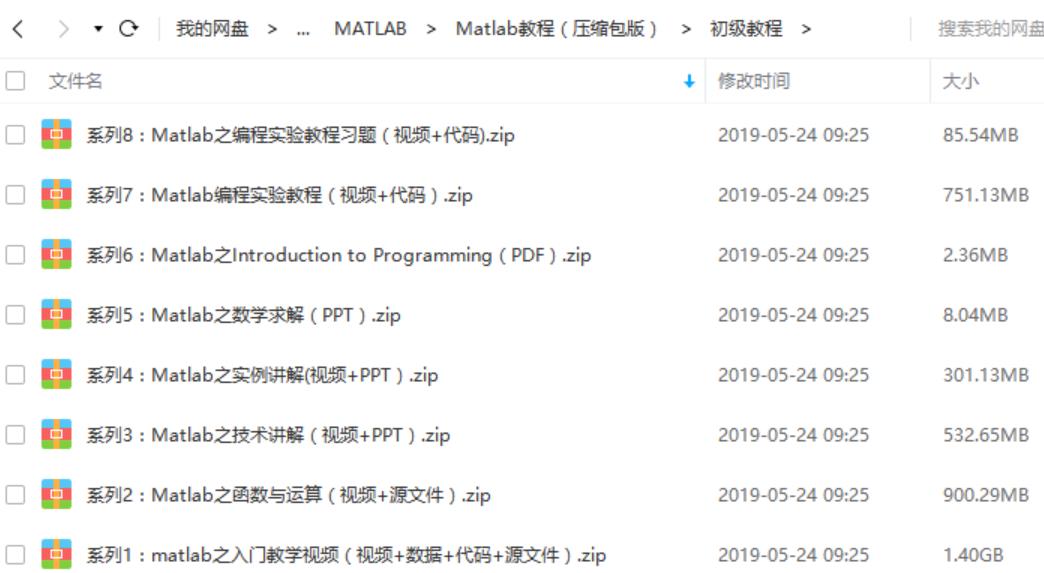Go forward with the right arrow

click(x=63, y=29)
